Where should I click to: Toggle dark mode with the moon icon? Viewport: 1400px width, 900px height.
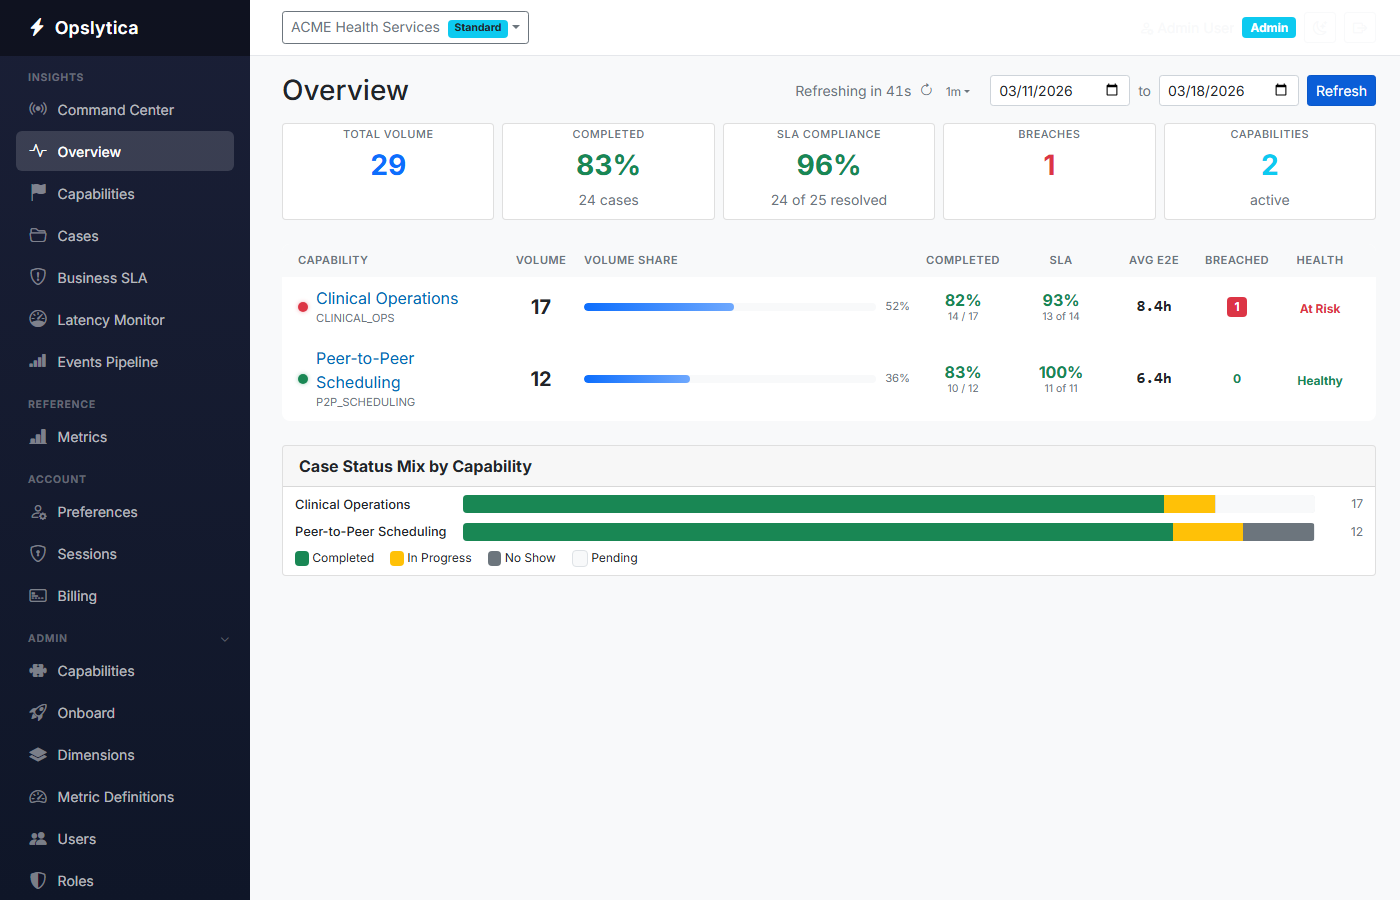click(1320, 27)
